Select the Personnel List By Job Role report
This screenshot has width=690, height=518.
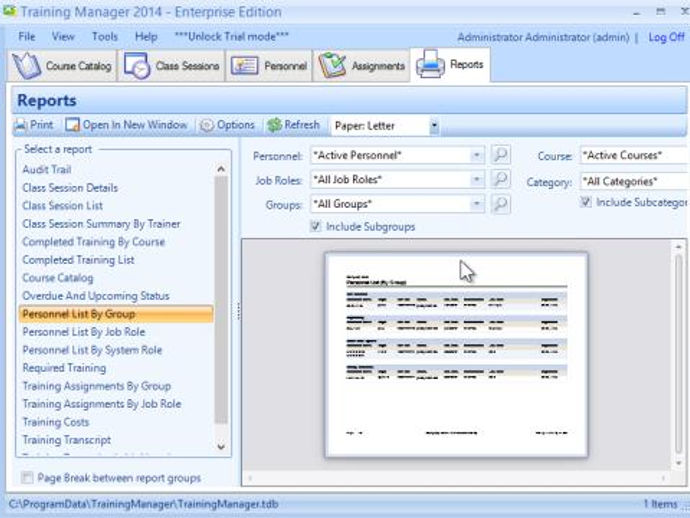click(84, 332)
